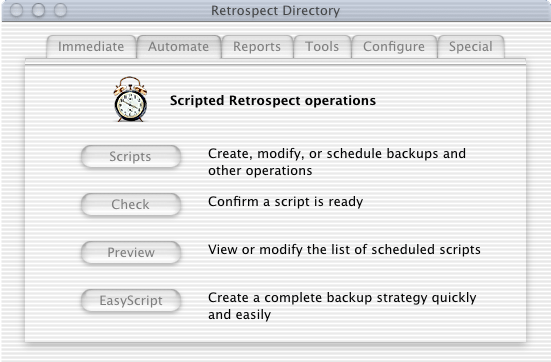
Task: Click the 'Create a complete backup strategy' description
Action: coord(342,306)
